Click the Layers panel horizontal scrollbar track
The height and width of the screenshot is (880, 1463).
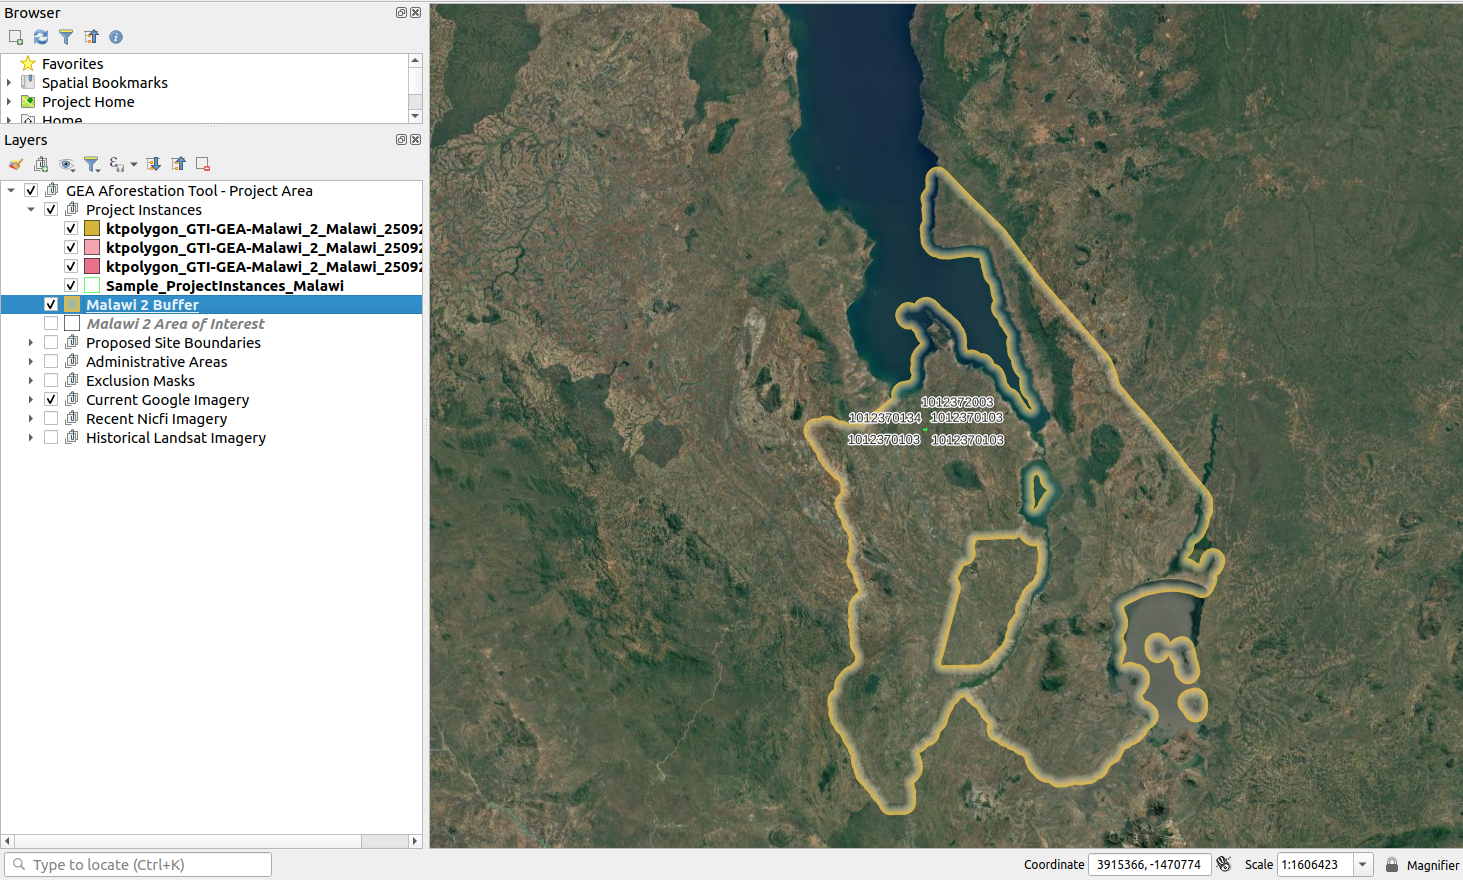pos(188,841)
